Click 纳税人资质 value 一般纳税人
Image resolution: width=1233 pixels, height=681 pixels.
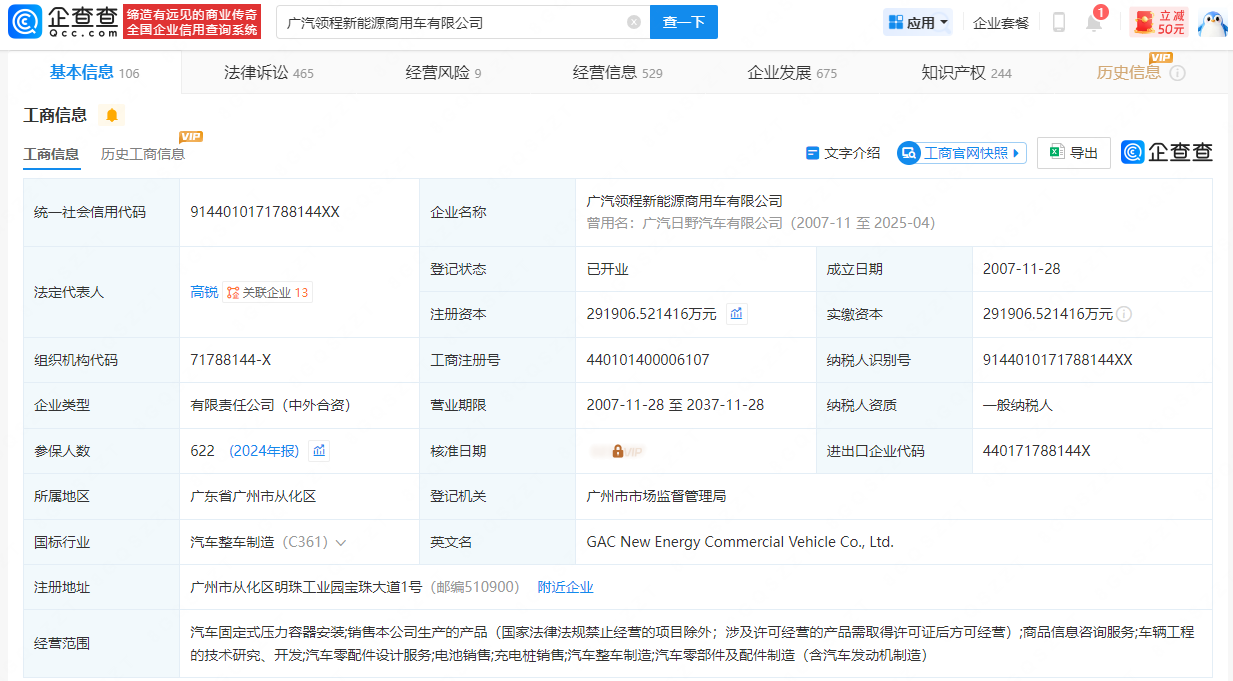pos(1017,405)
